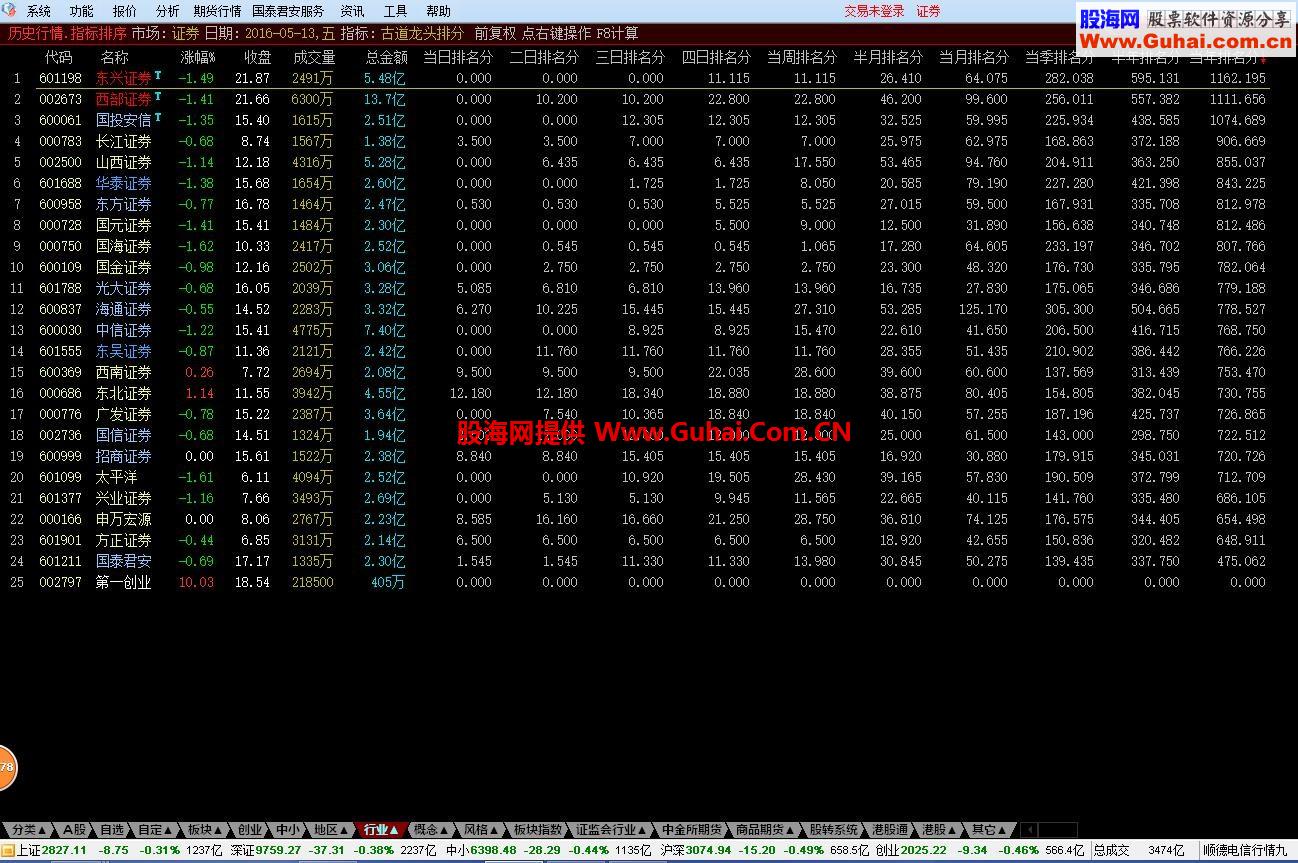Screen dimensions: 1298x863
Task: Open the 期货行情 menu
Action: click(217, 11)
